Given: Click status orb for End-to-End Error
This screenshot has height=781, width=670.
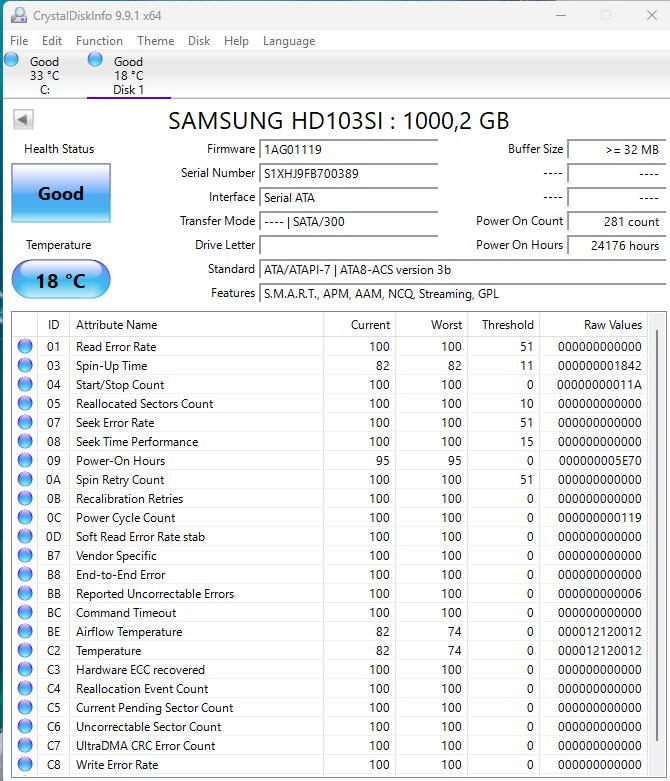Looking at the screenshot, I should click(x=25, y=574).
